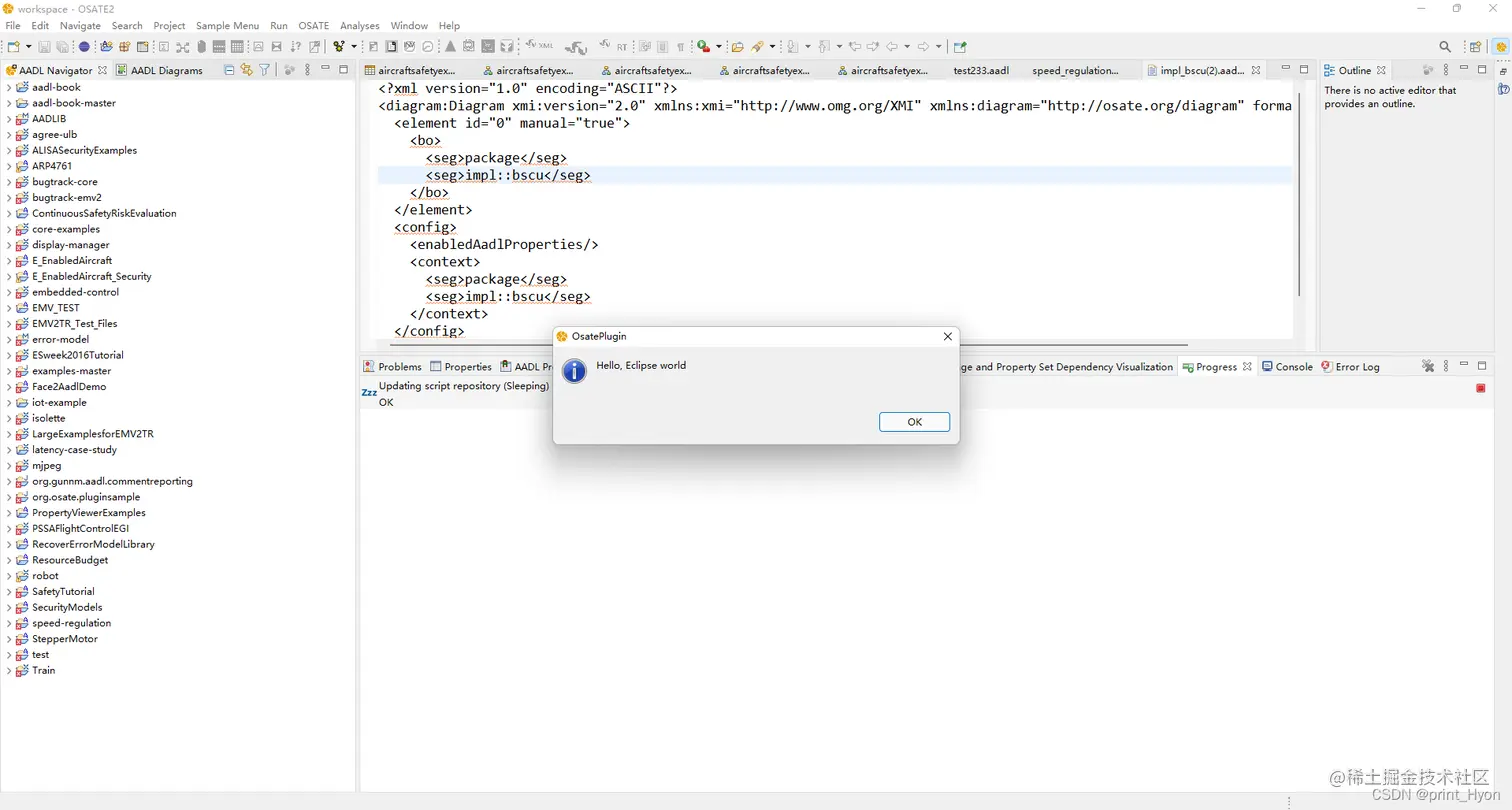Select the Train project
The image size is (1512, 810).
pyautogui.click(x=43, y=671)
